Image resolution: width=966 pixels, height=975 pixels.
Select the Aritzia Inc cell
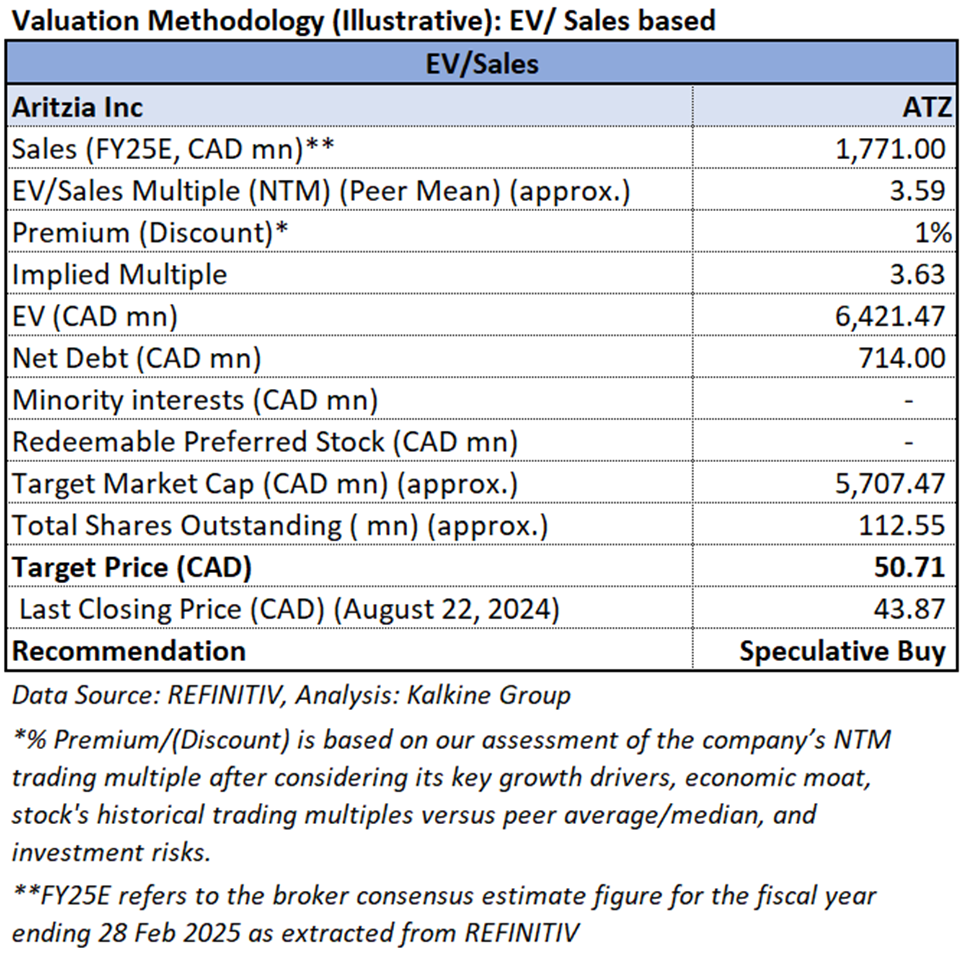78,107
